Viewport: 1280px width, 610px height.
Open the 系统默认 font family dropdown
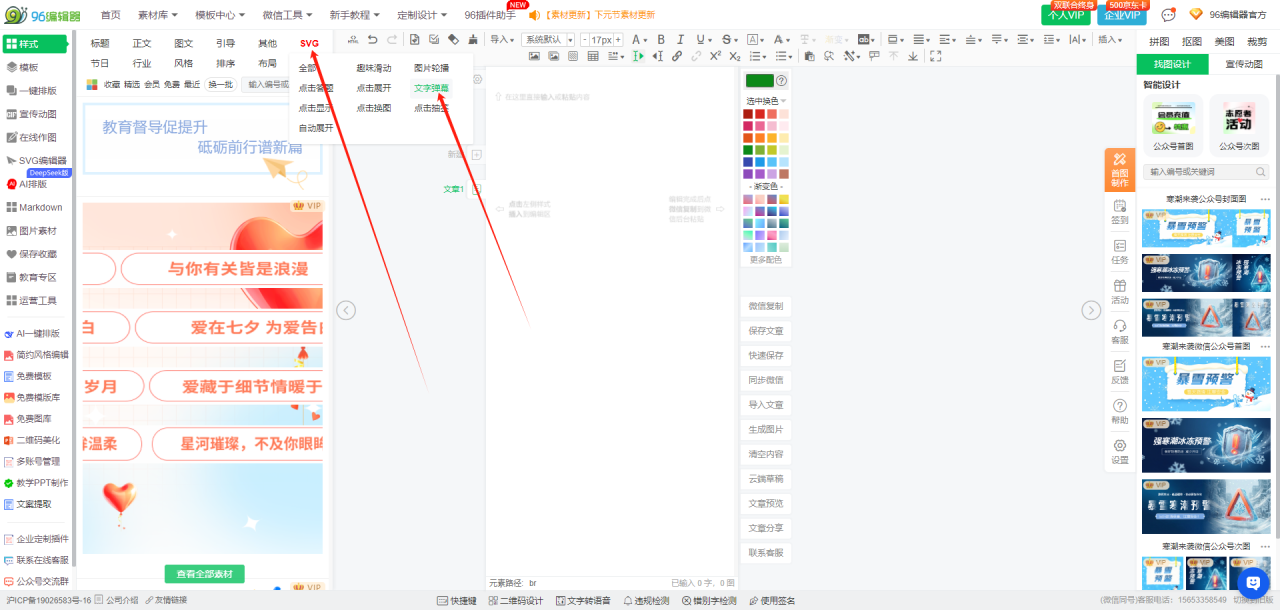548,40
